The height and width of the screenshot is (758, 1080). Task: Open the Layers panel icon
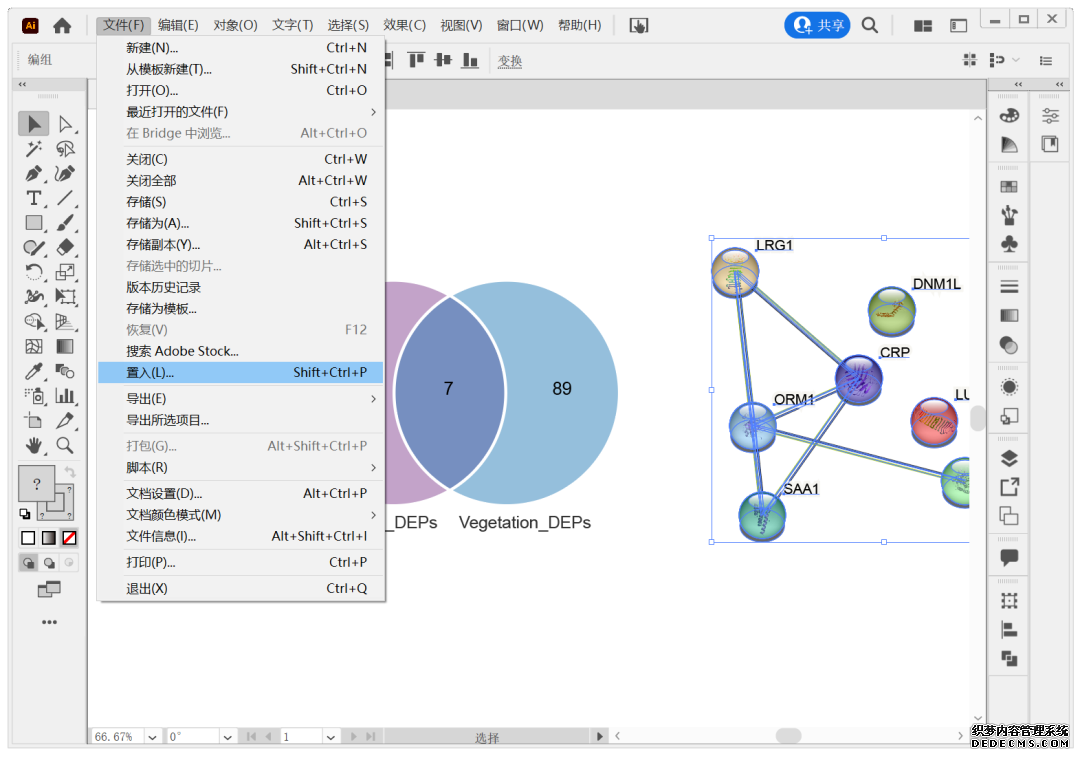click(1009, 459)
